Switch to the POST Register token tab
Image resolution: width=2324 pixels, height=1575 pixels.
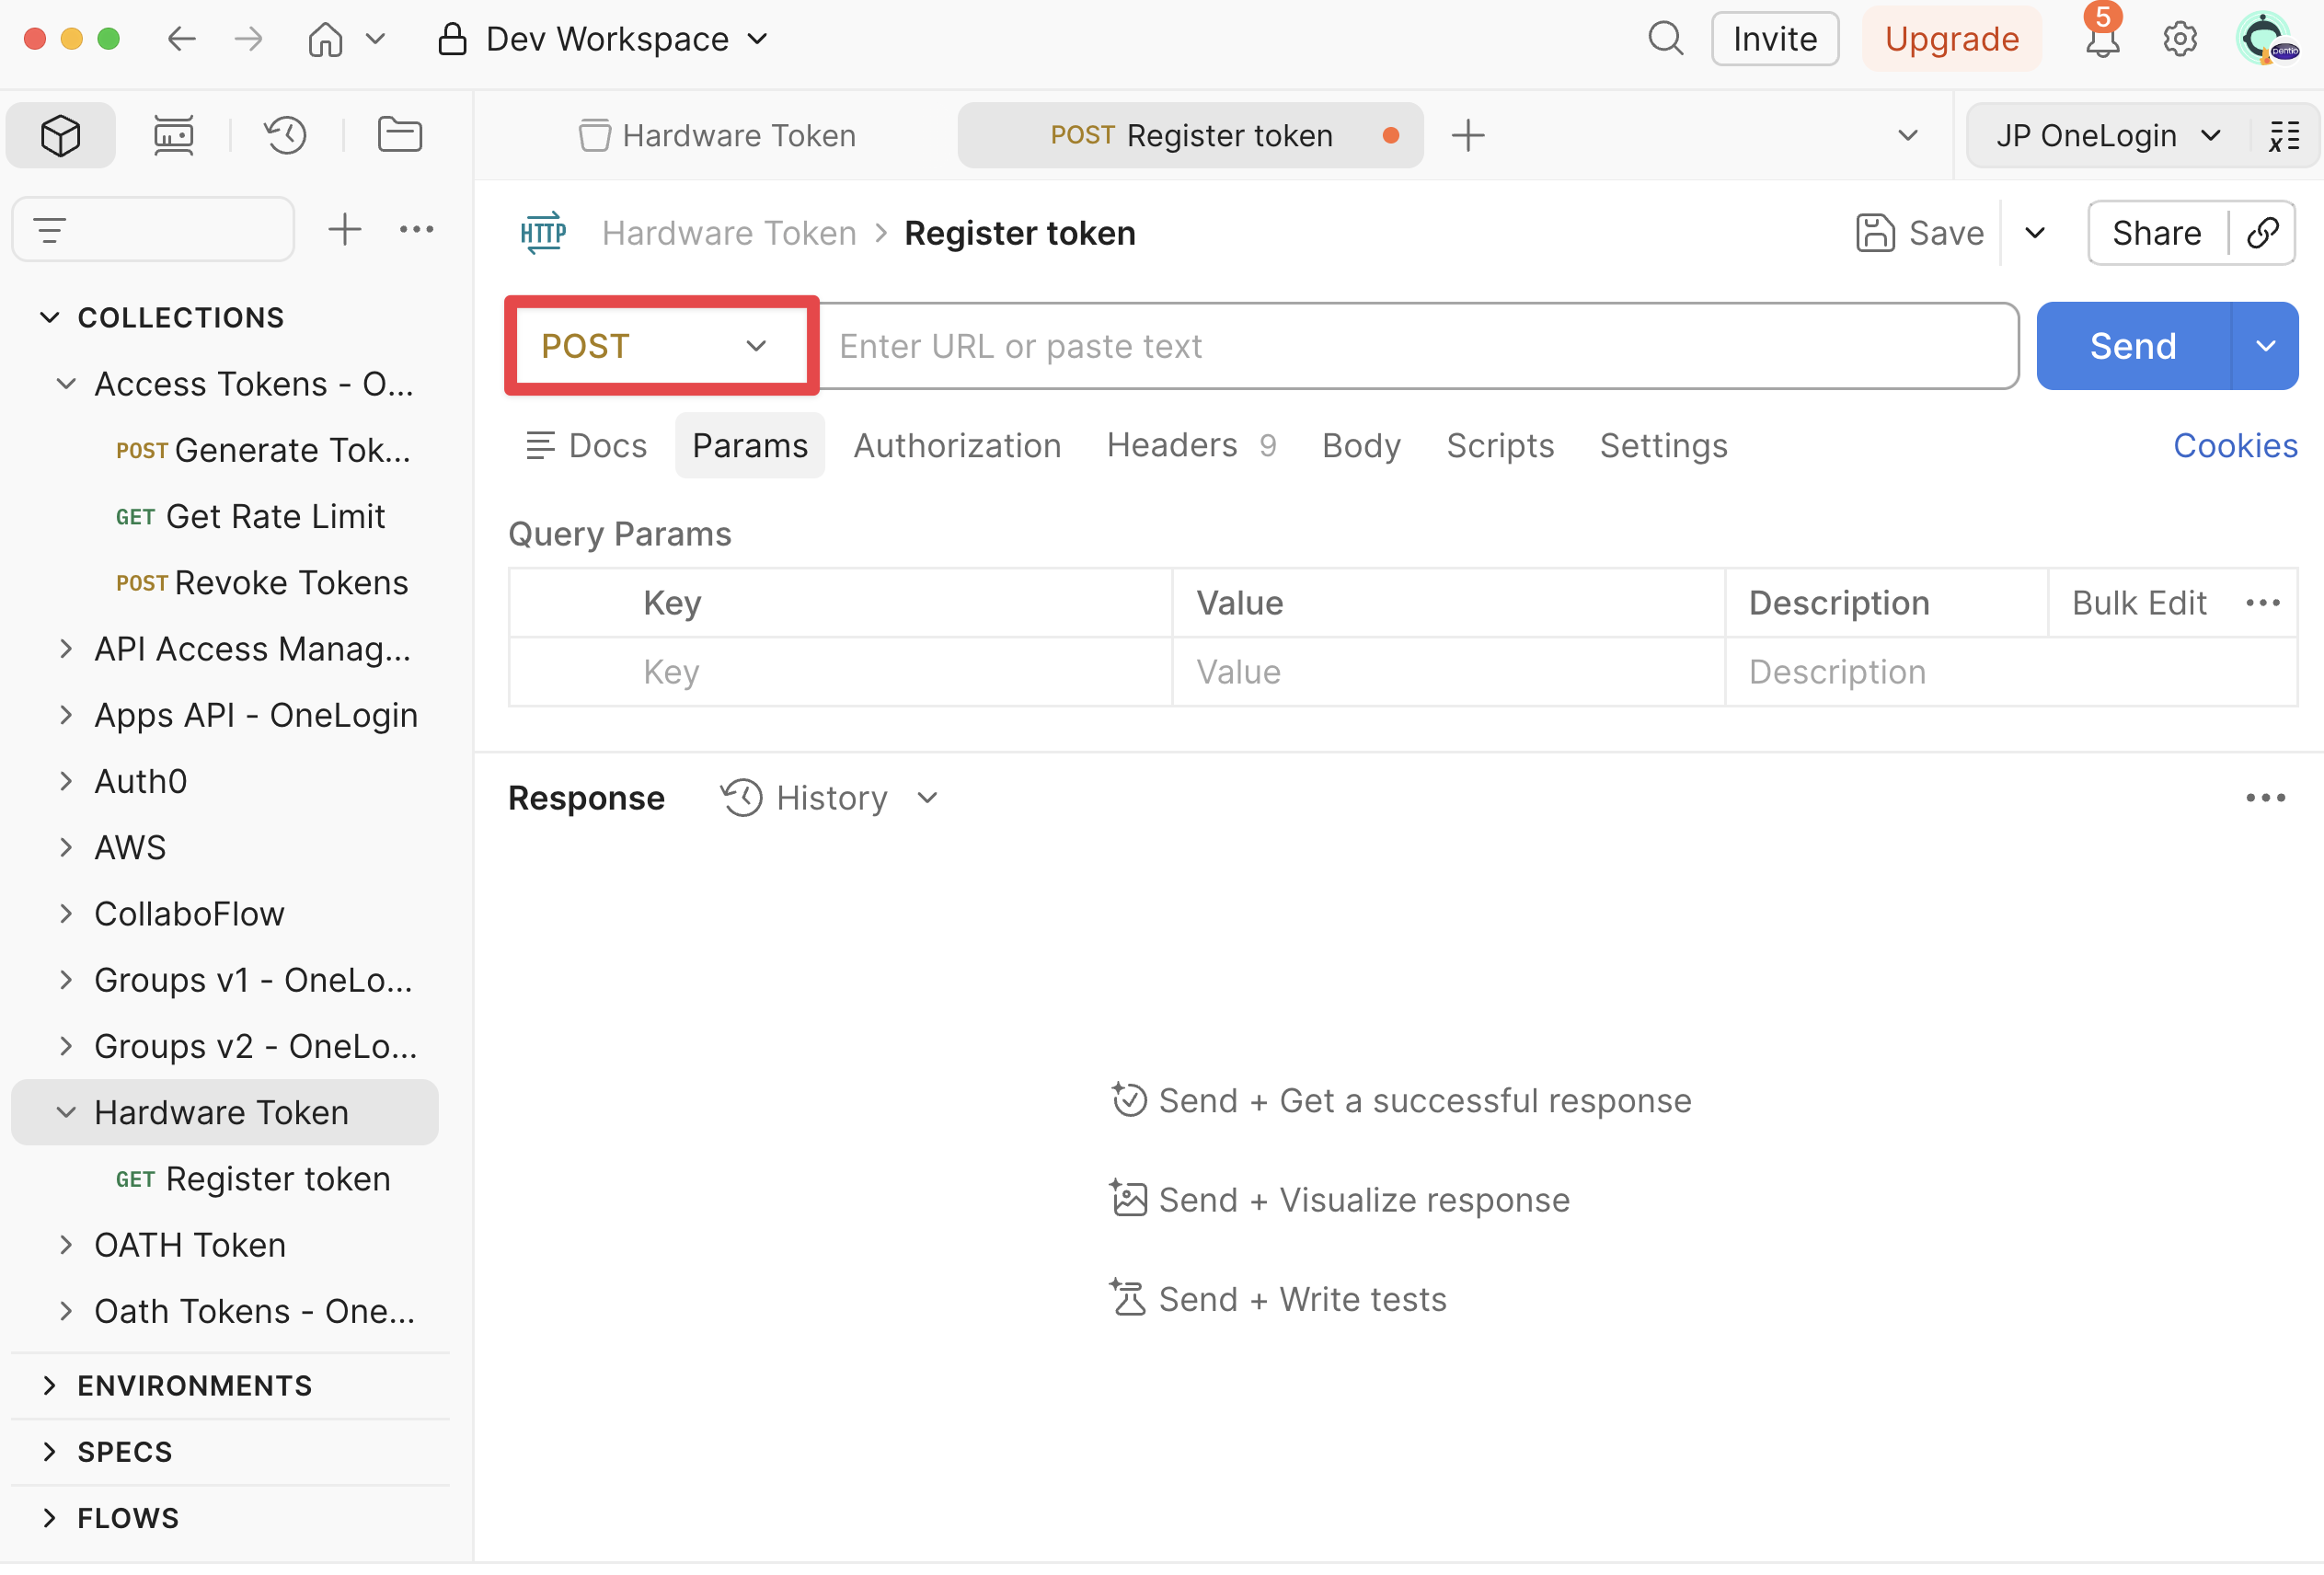1190,135
